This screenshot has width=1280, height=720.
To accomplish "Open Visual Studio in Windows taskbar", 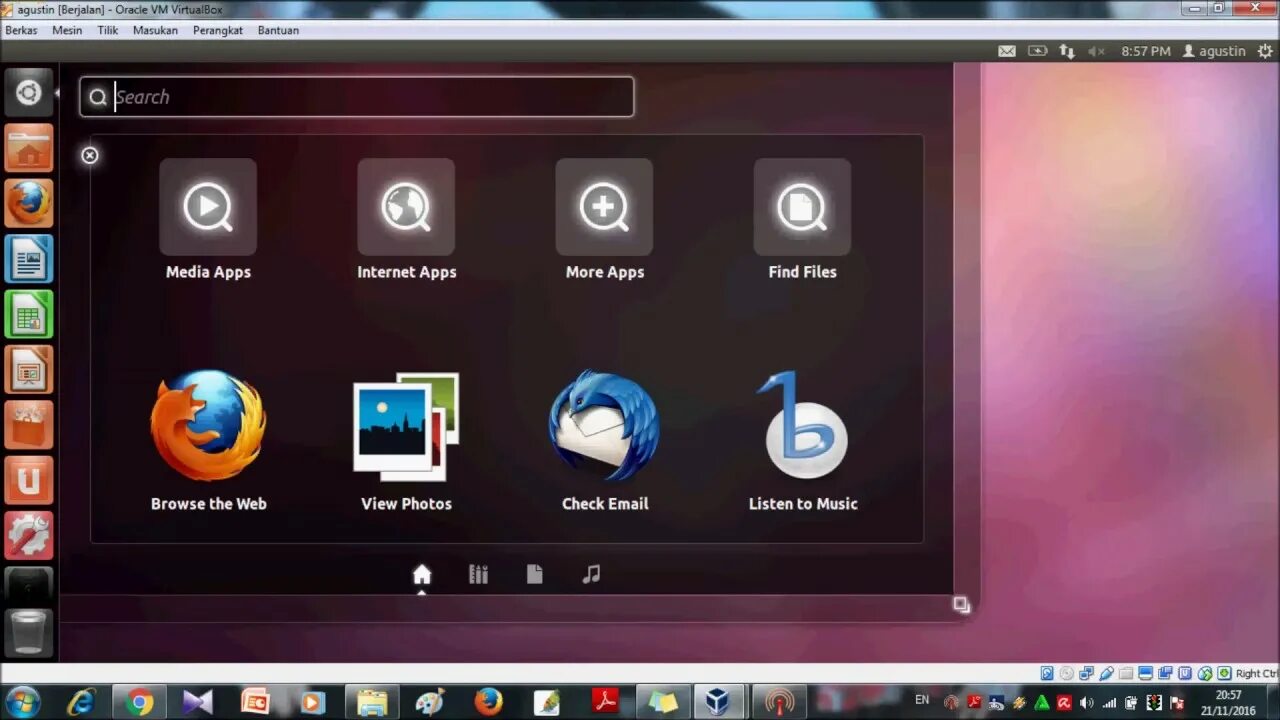I will coord(198,702).
